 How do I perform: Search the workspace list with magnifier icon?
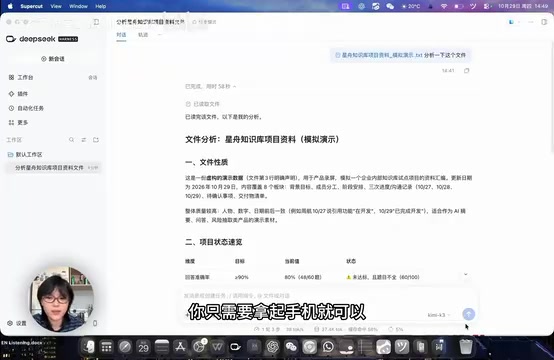71,140
